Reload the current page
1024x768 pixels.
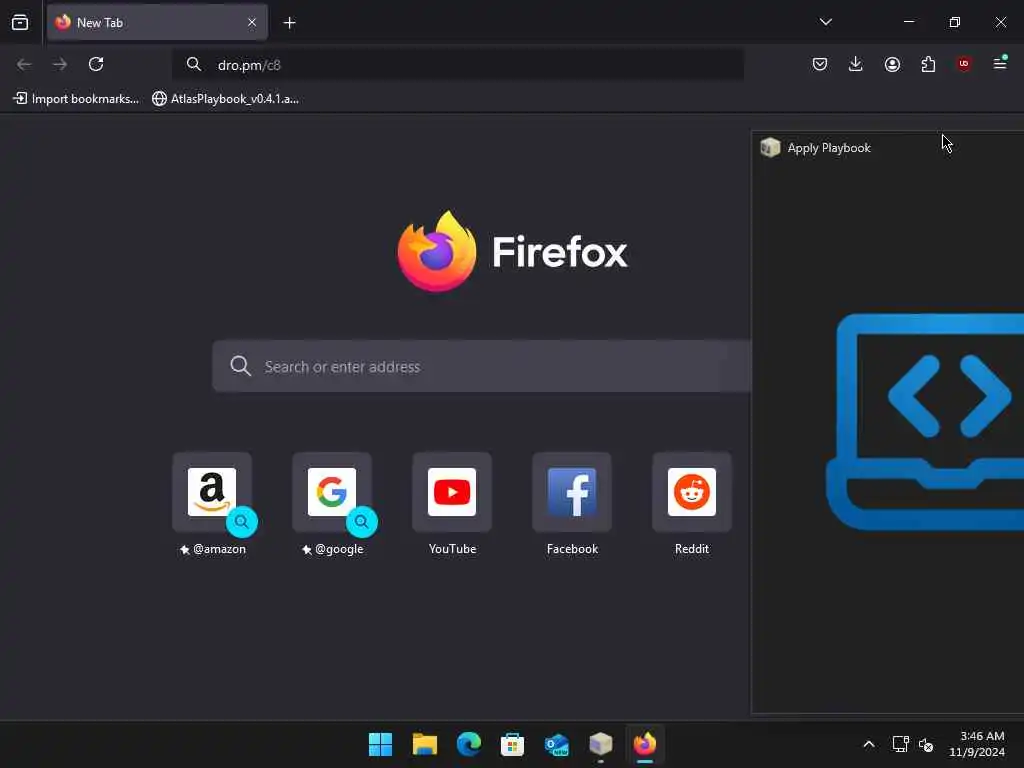click(96, 64)
